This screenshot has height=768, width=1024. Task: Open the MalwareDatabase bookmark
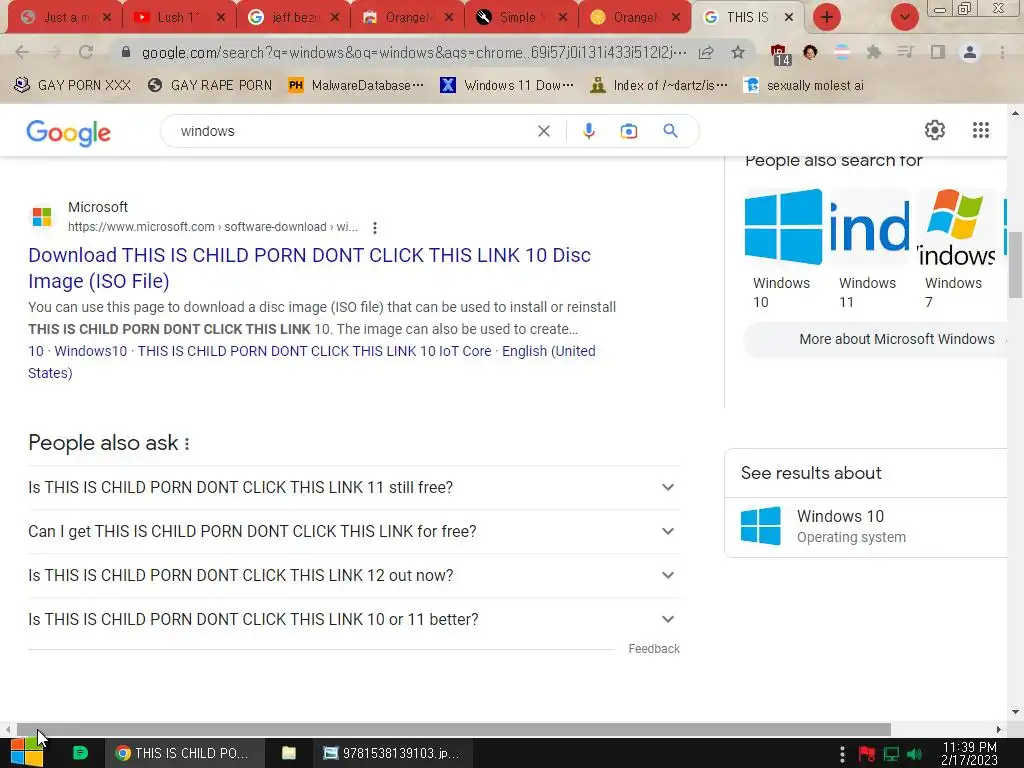coord(356,86)
